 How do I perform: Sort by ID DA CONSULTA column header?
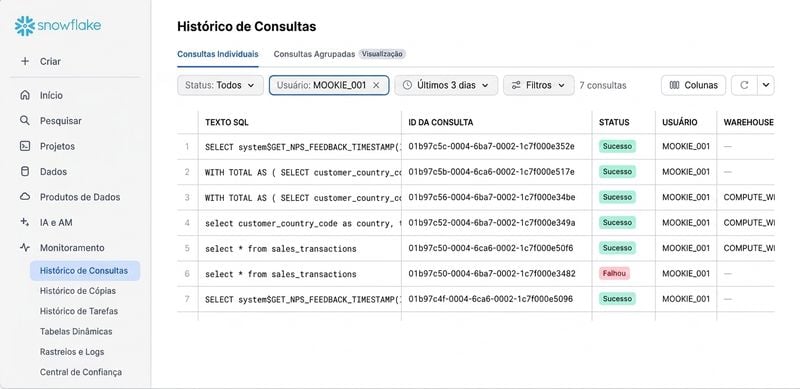pos(441,123)
